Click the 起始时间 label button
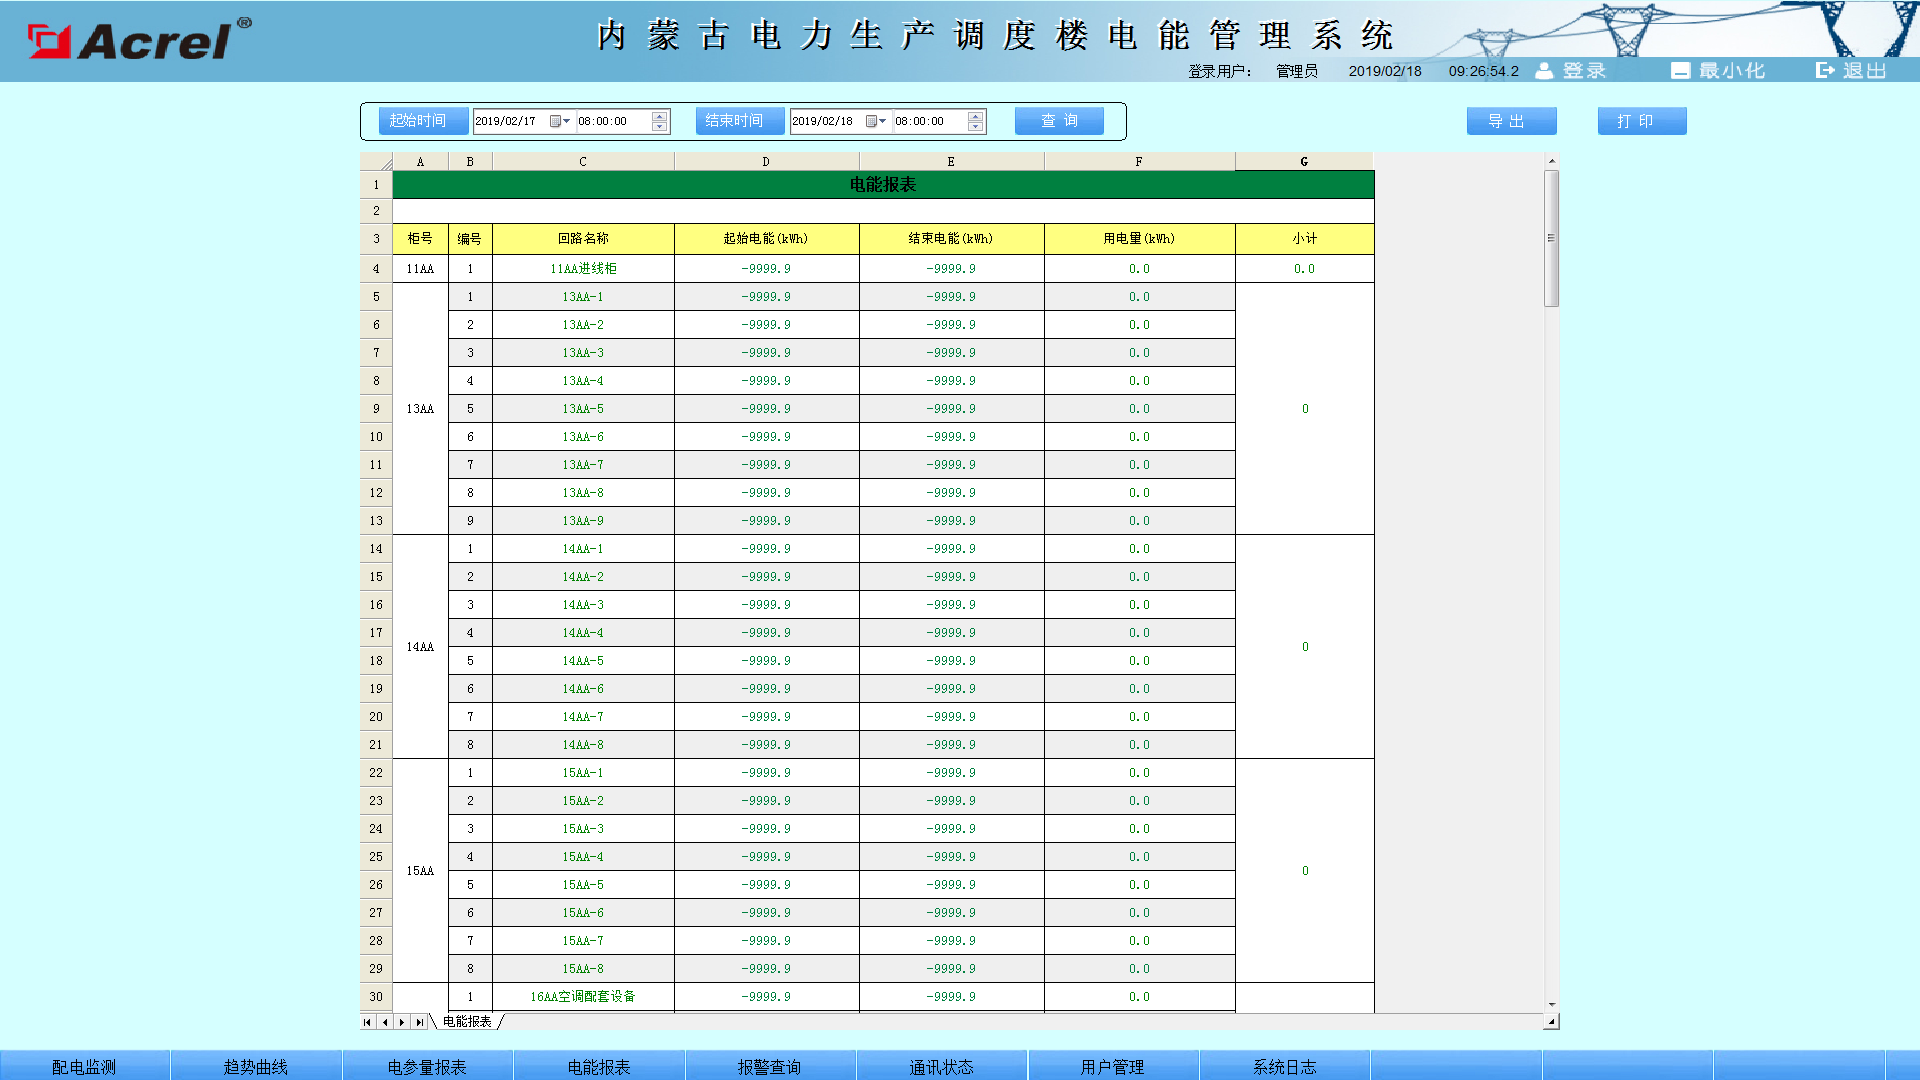Image resolution: width=1920 pixels, height=1080 pixels. (x=423, y=121)
